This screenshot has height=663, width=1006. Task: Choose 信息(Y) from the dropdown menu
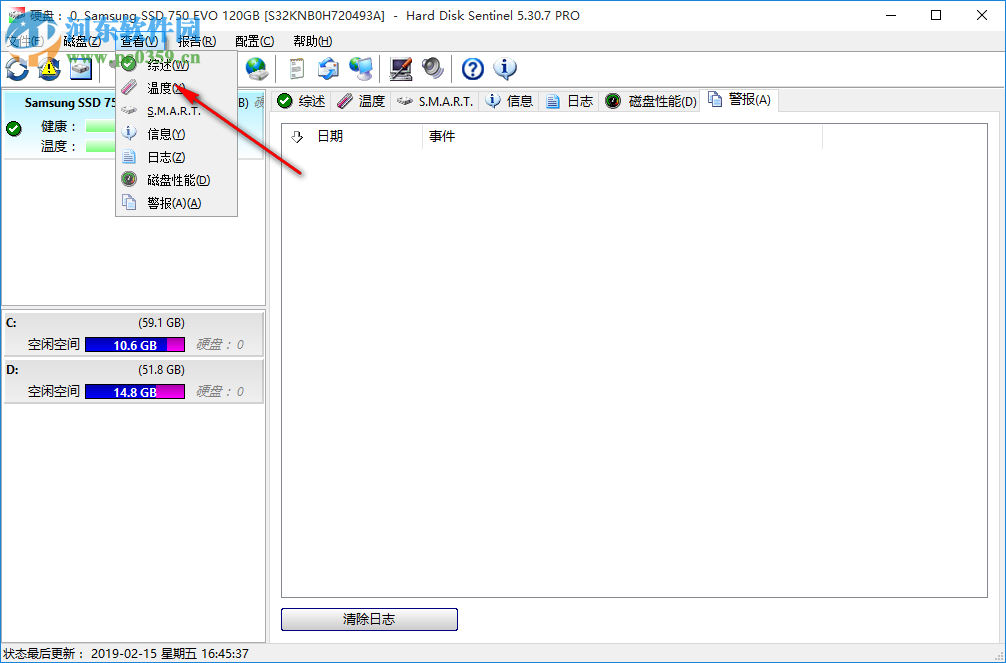click(x=176, y=134)
